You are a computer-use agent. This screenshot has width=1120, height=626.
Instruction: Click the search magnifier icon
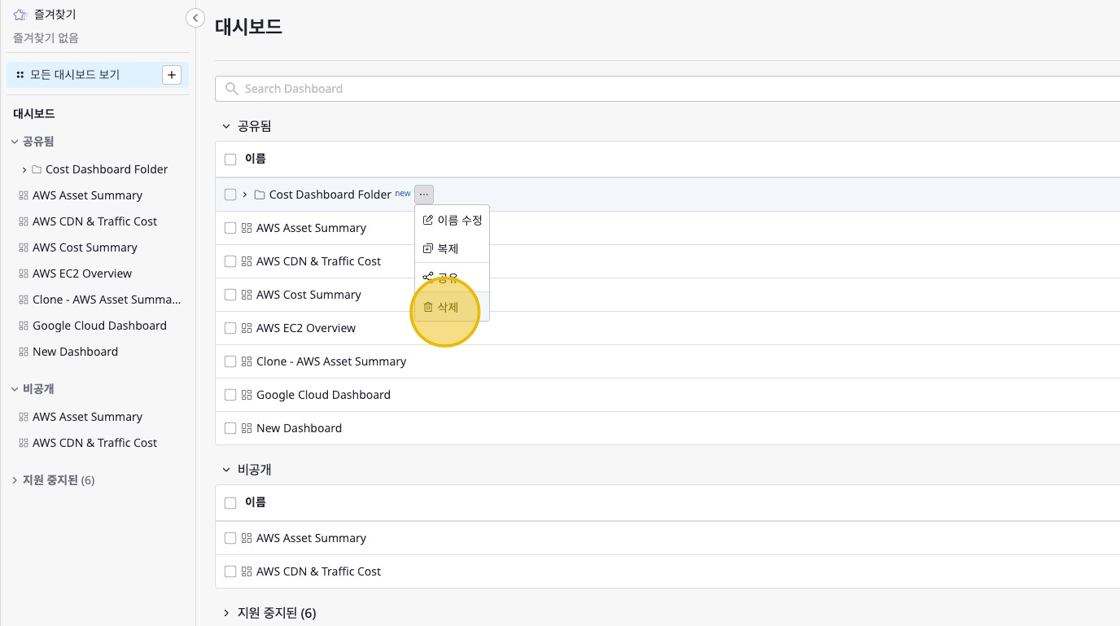[232, 89]
